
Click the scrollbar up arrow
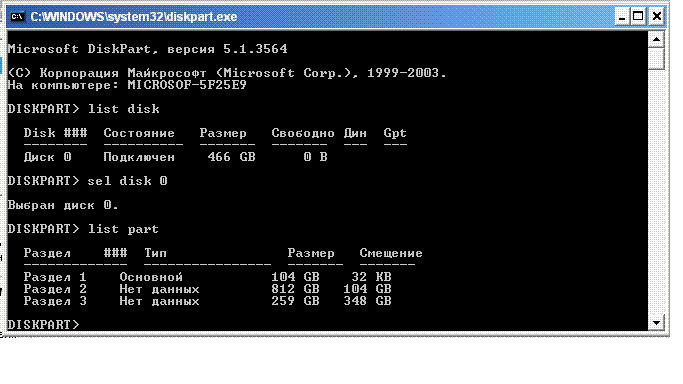656,40
